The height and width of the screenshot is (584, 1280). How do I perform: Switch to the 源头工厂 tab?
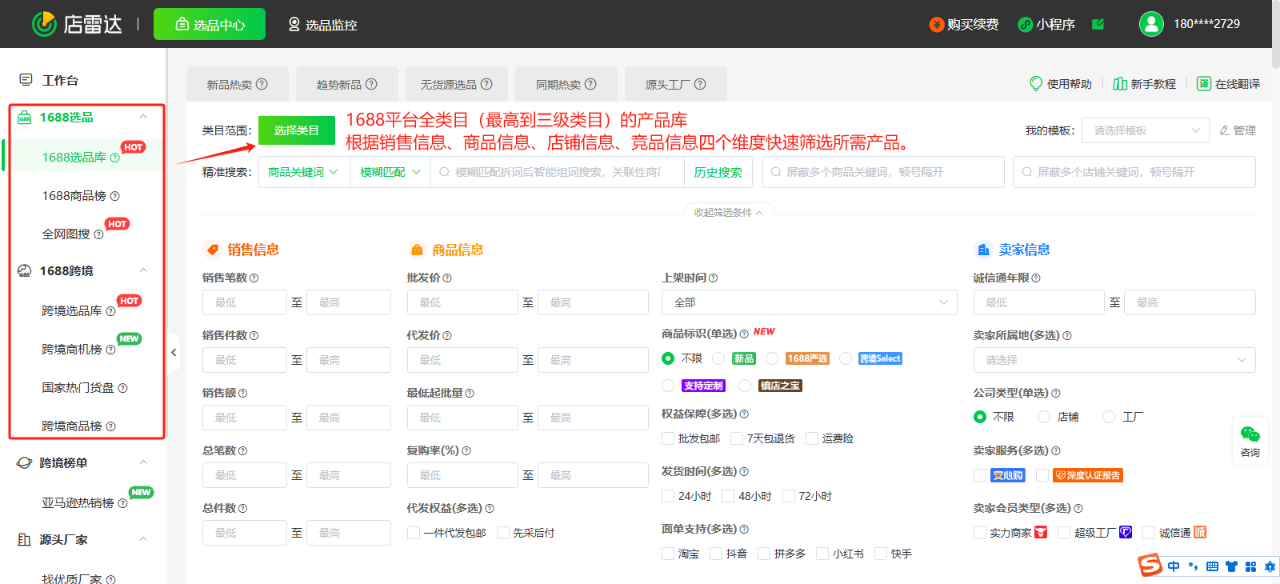(x=675, y=85)
